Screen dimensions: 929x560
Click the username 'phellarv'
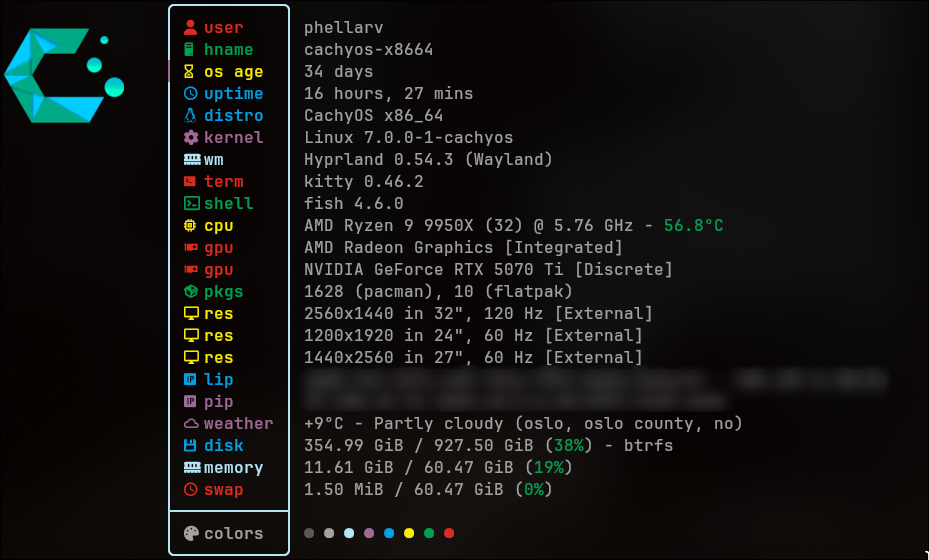coord(344,28)
